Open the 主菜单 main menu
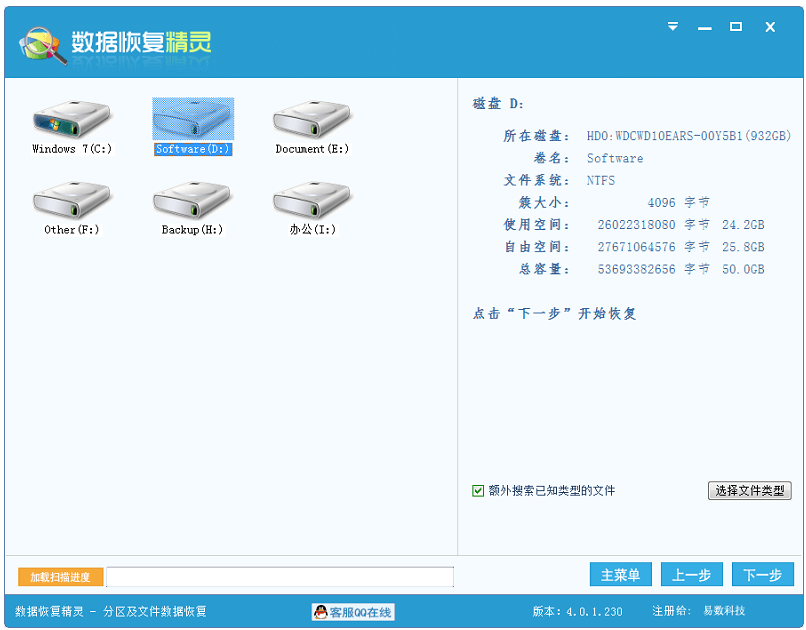 (620, 574)
